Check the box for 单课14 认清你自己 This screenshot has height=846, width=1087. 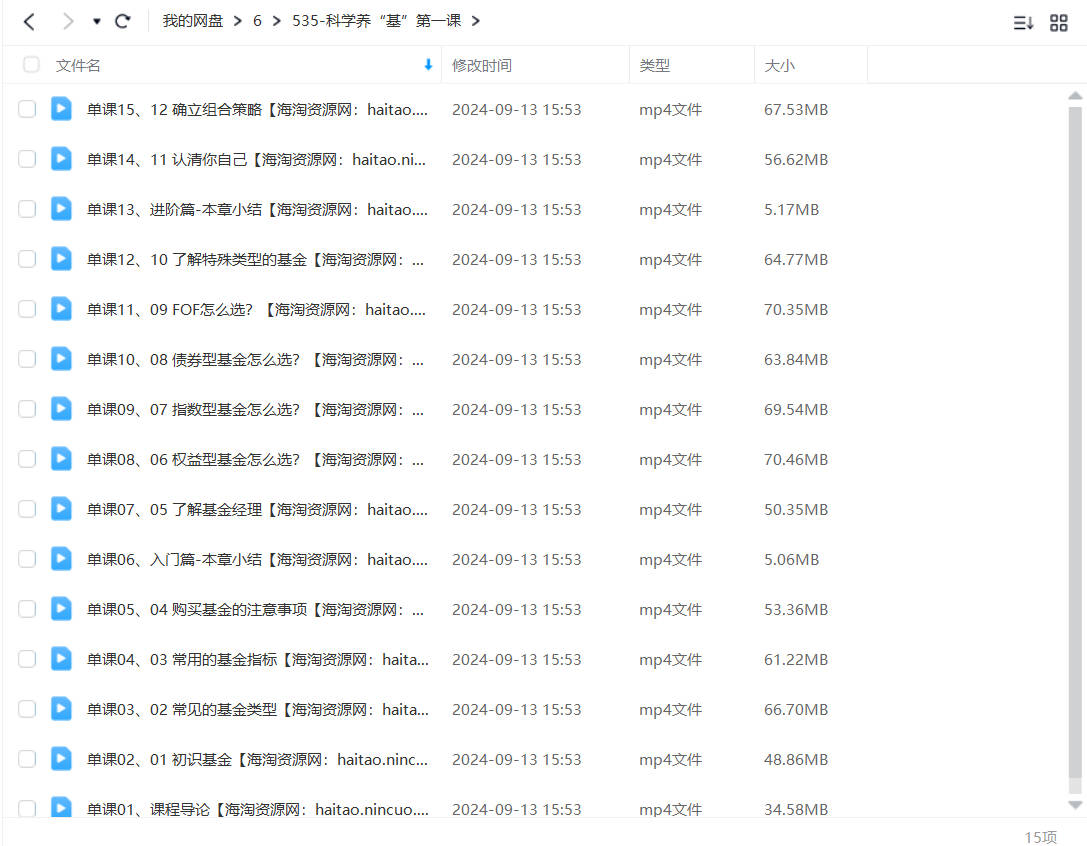(x=27, y=159)
